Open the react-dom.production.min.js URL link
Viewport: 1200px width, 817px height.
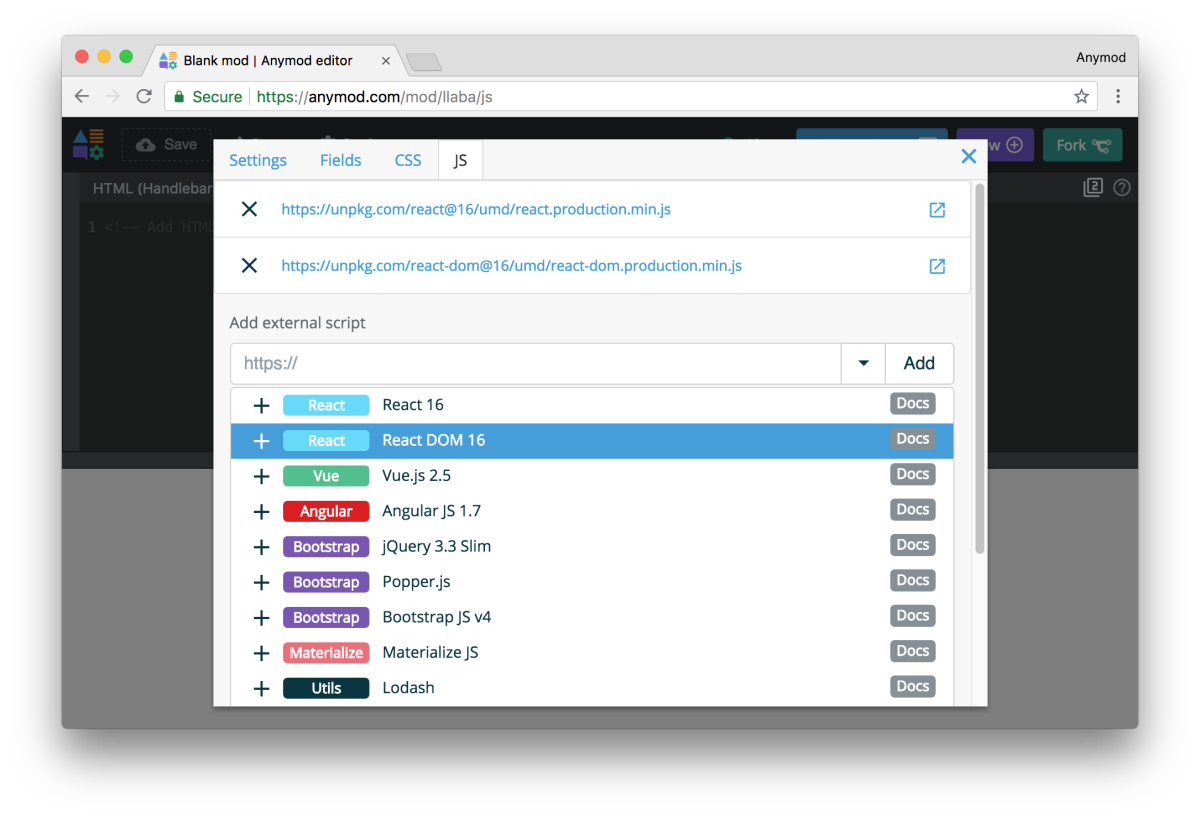pyautogui.click(x=512, y=266)
